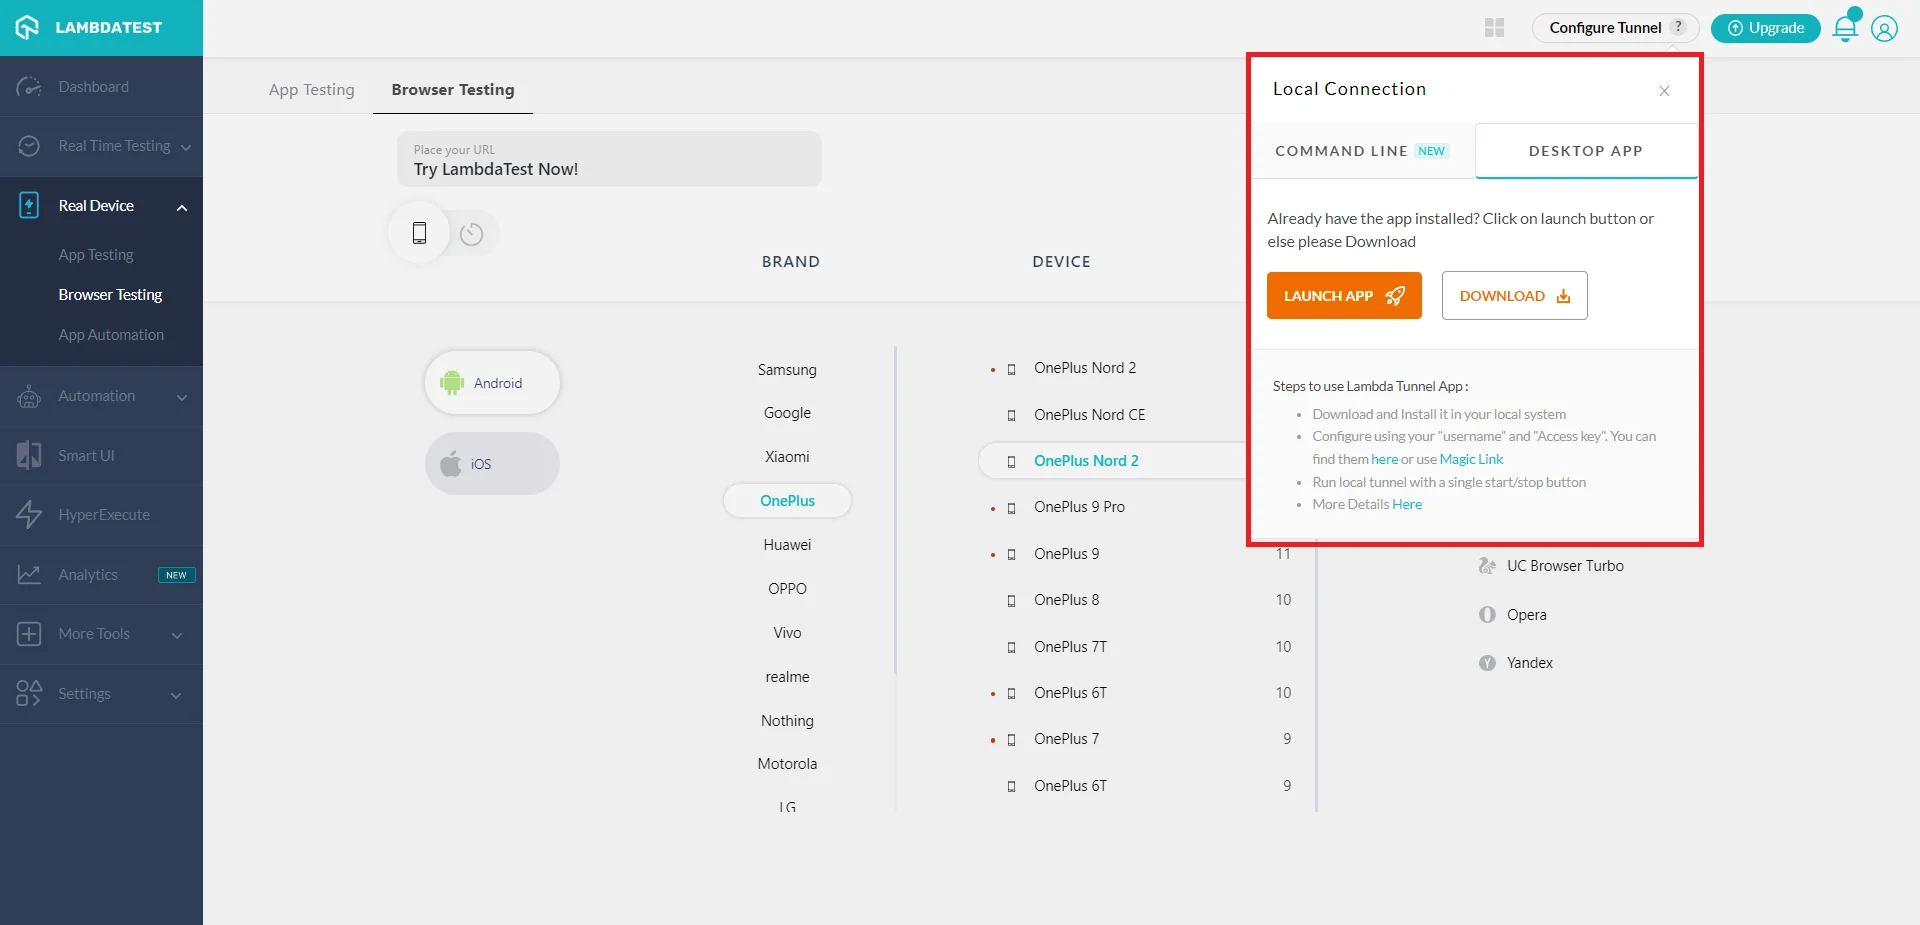Screen dimensions: 1920x925
Task: Open the App Testing tab
Action: pyautogui.click(x=311, y=90)
